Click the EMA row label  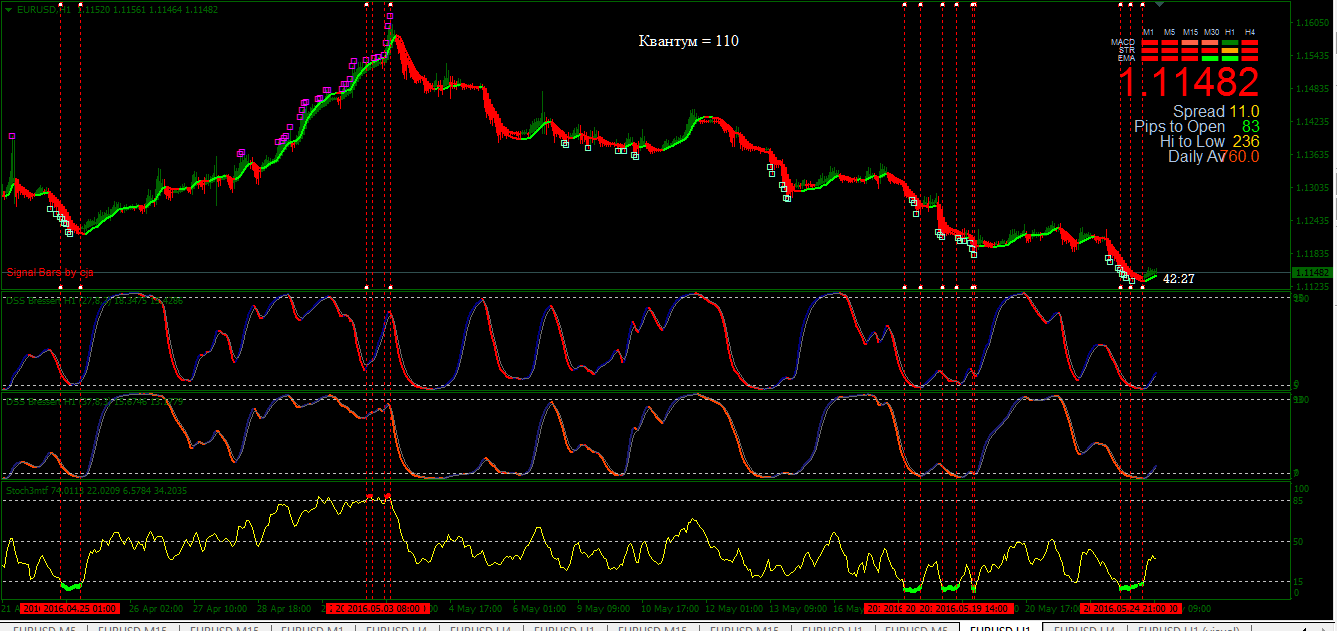(1127, 58)
